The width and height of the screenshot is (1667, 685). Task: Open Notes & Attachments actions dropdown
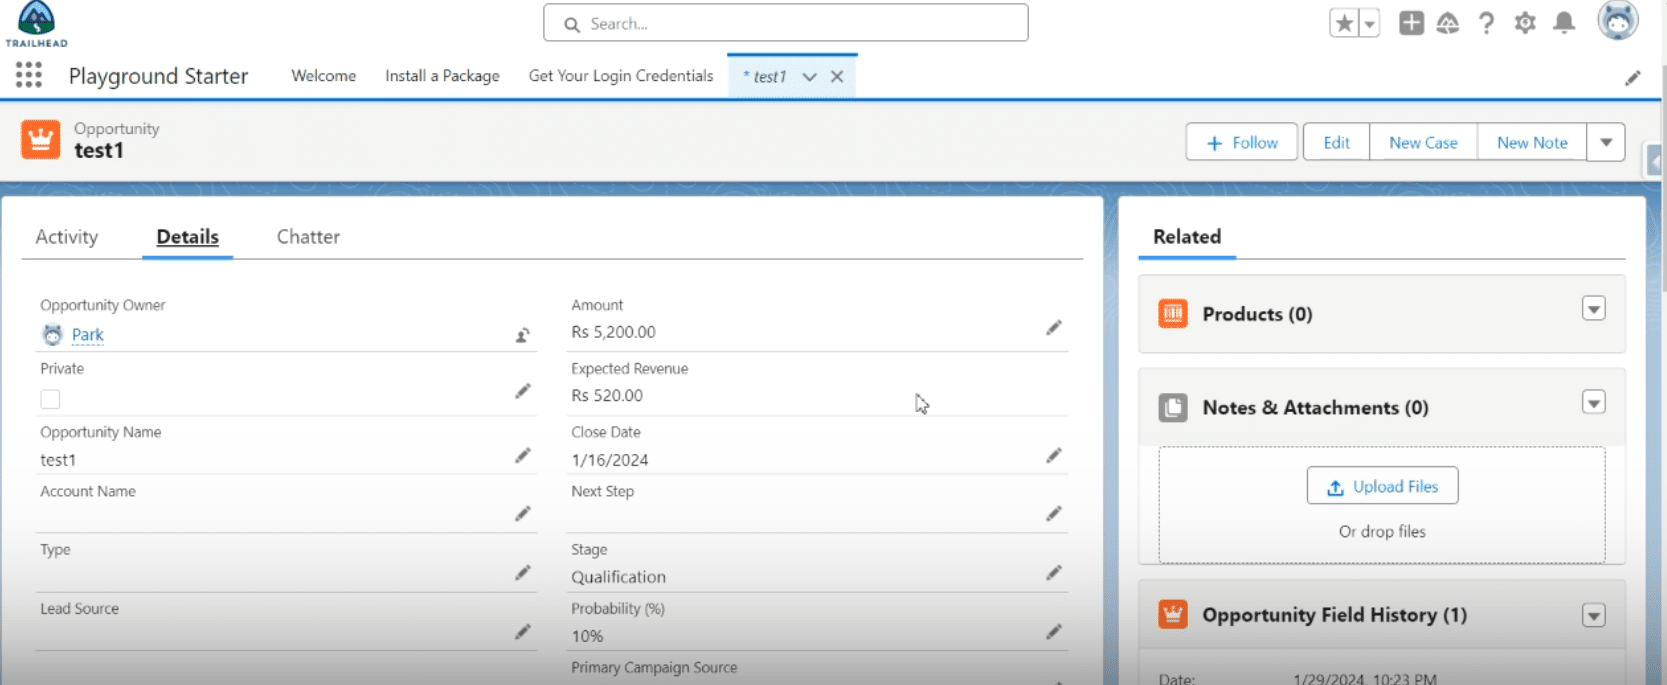[1594, 402]
